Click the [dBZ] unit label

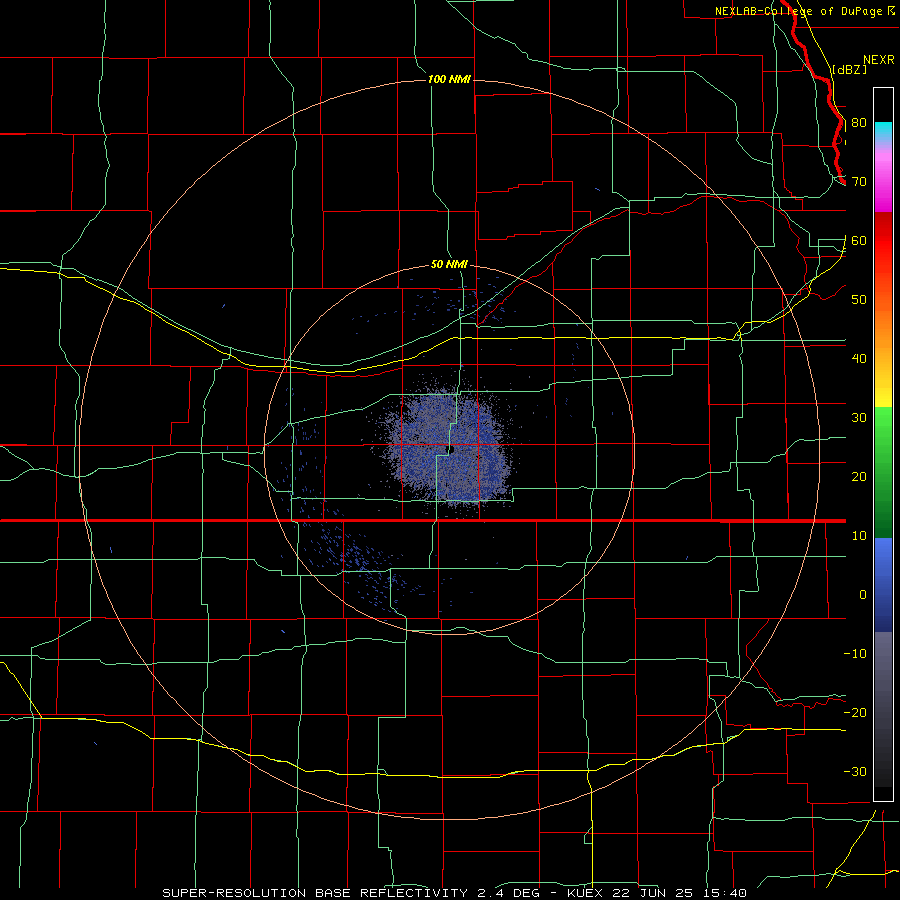[849, 69]
